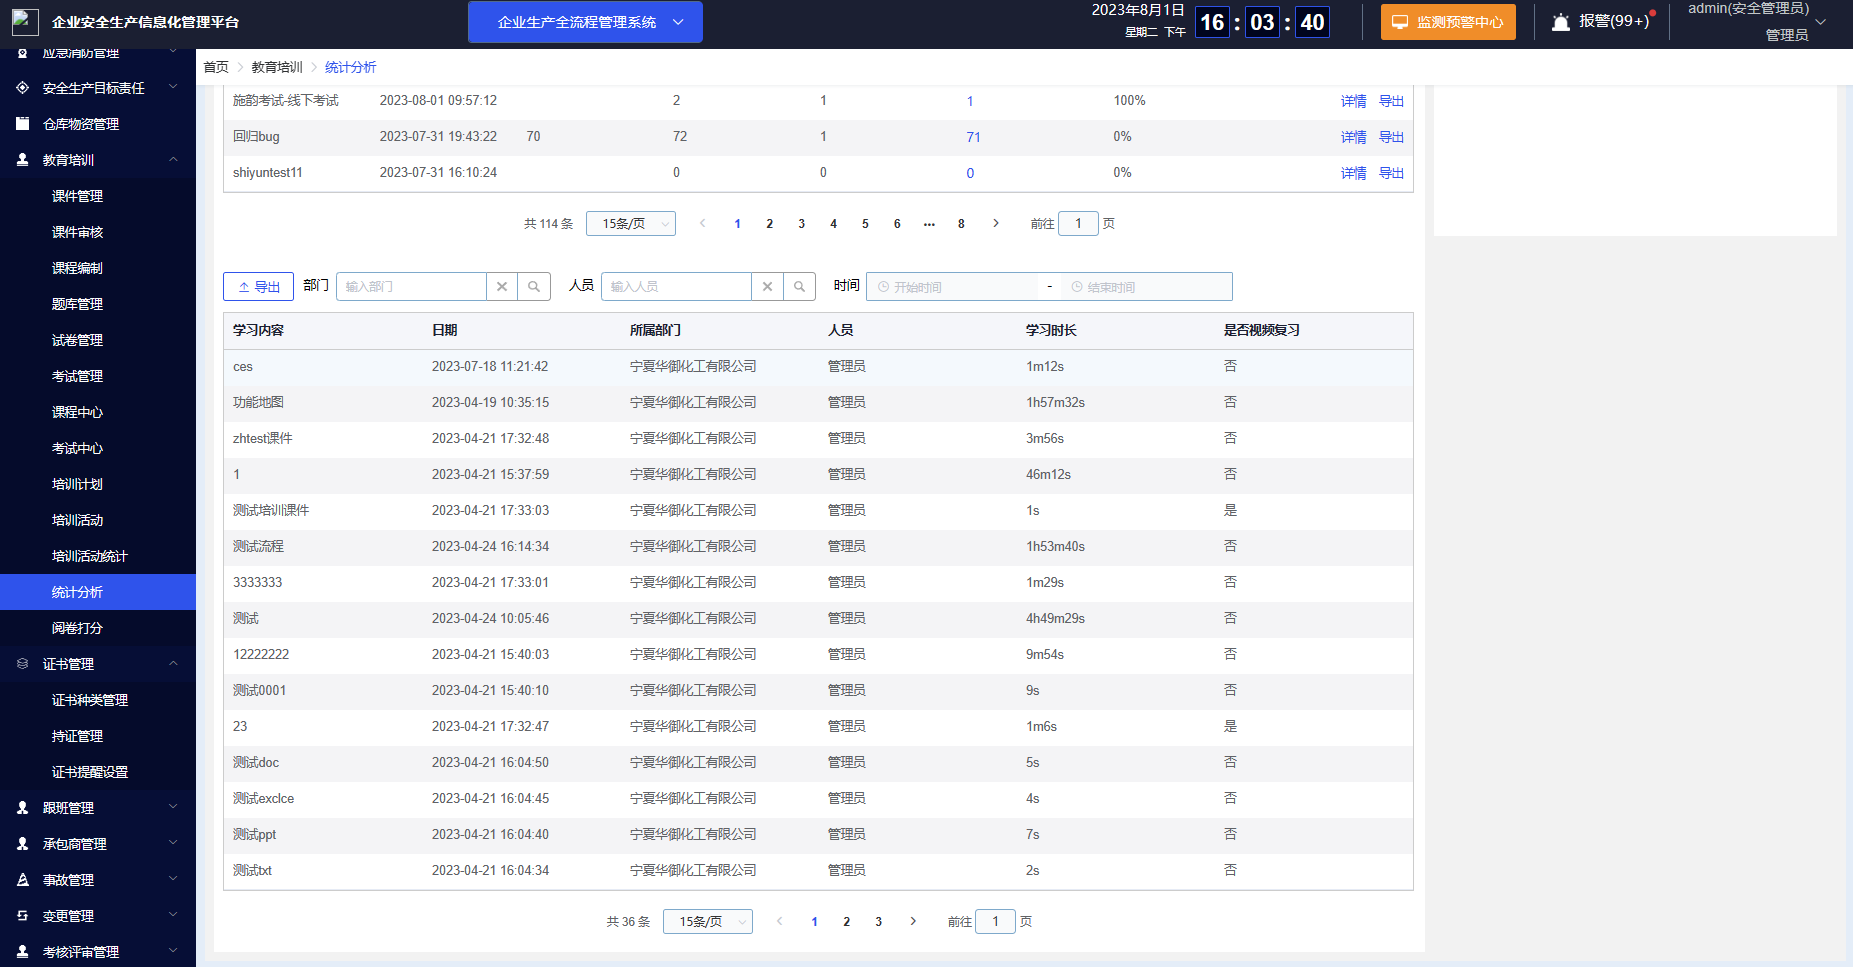Click the 输入部门 input field

coord(411,287)
